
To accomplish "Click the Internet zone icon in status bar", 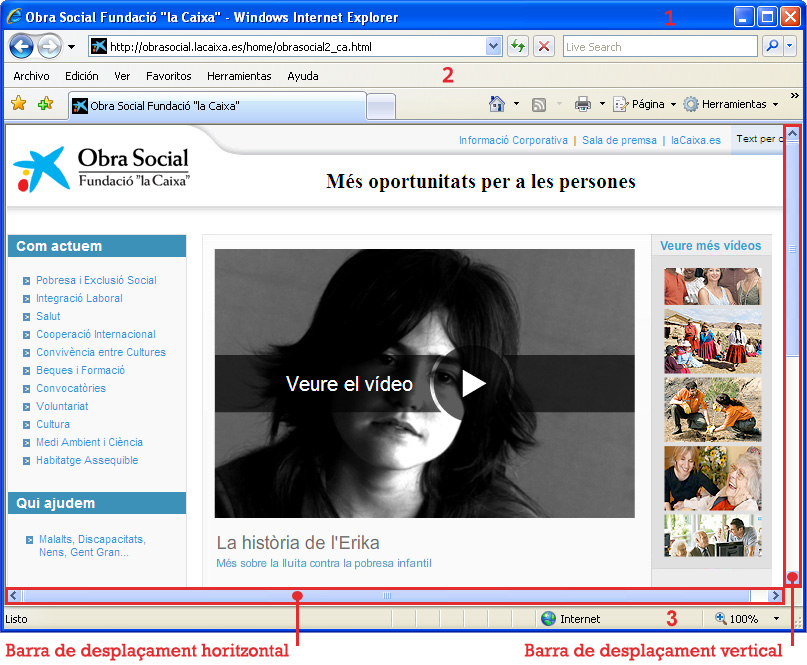I will [549, 618].
